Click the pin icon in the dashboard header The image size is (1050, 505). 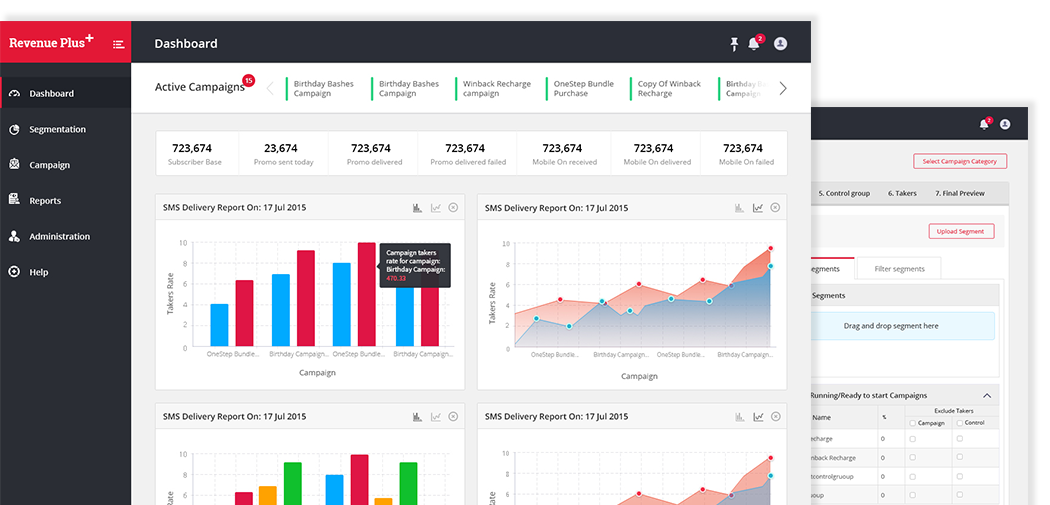click(734, 44)
